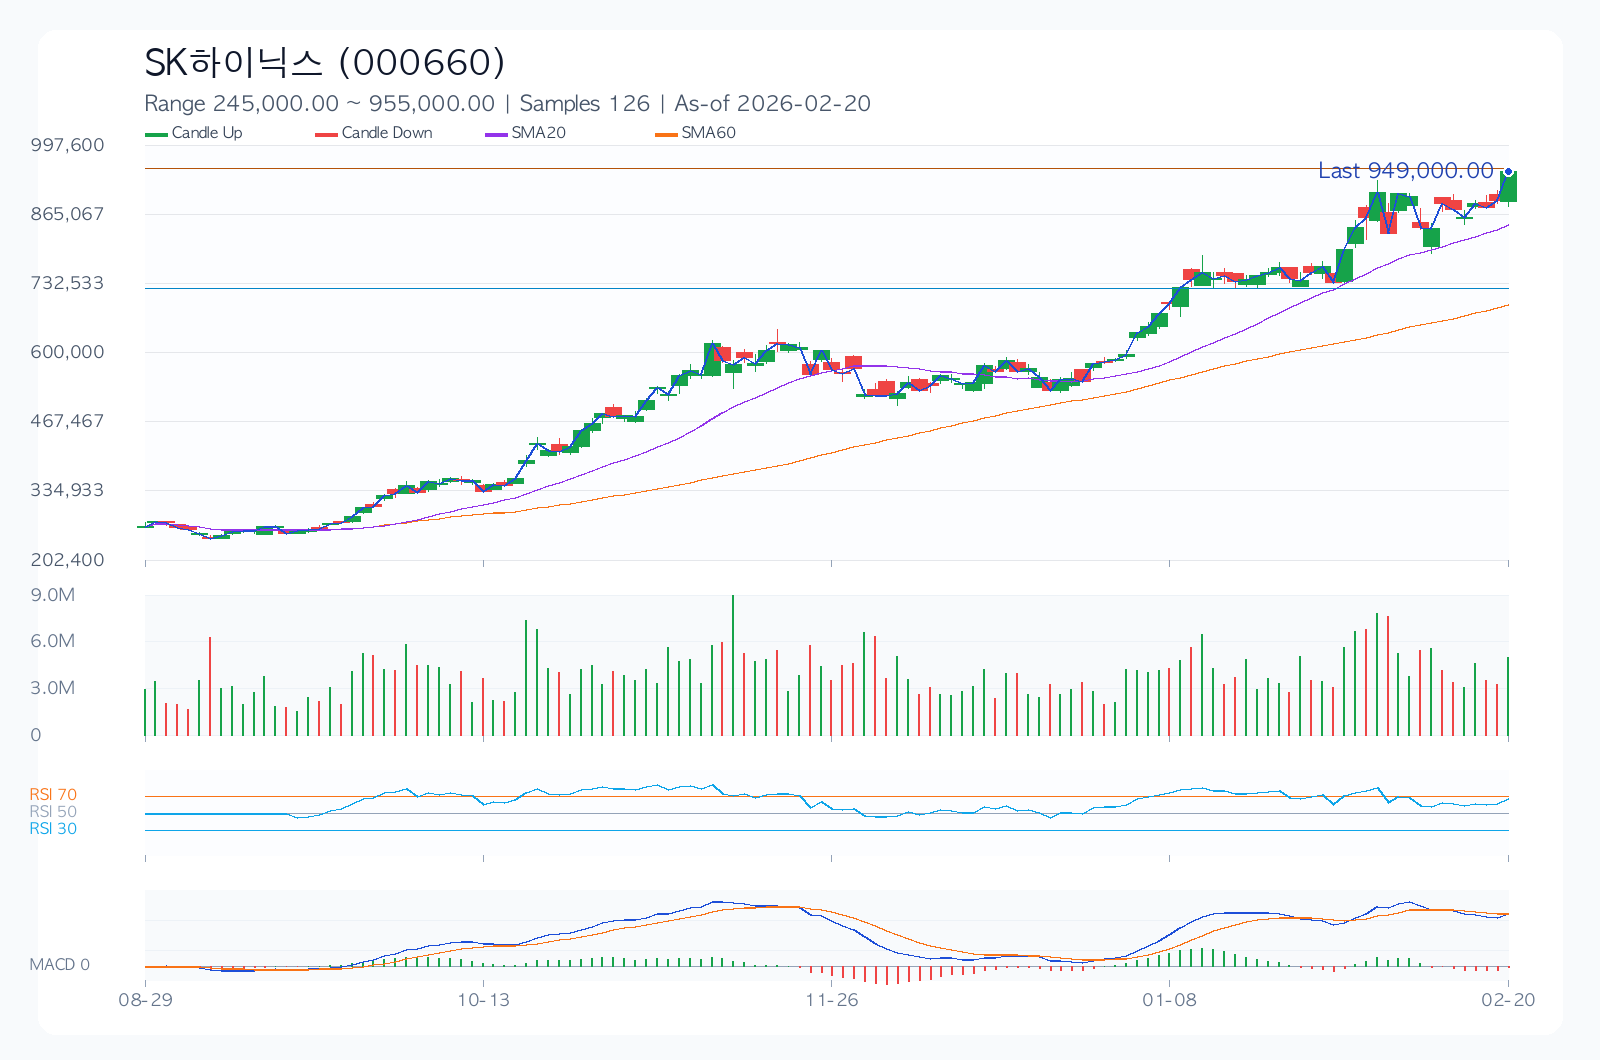Image resolution: width=1600 pixels, height=1060 pixels.
Task: Select the 01-08 date axis label
Action: pyautogui.click(x=1169, y=1000)
